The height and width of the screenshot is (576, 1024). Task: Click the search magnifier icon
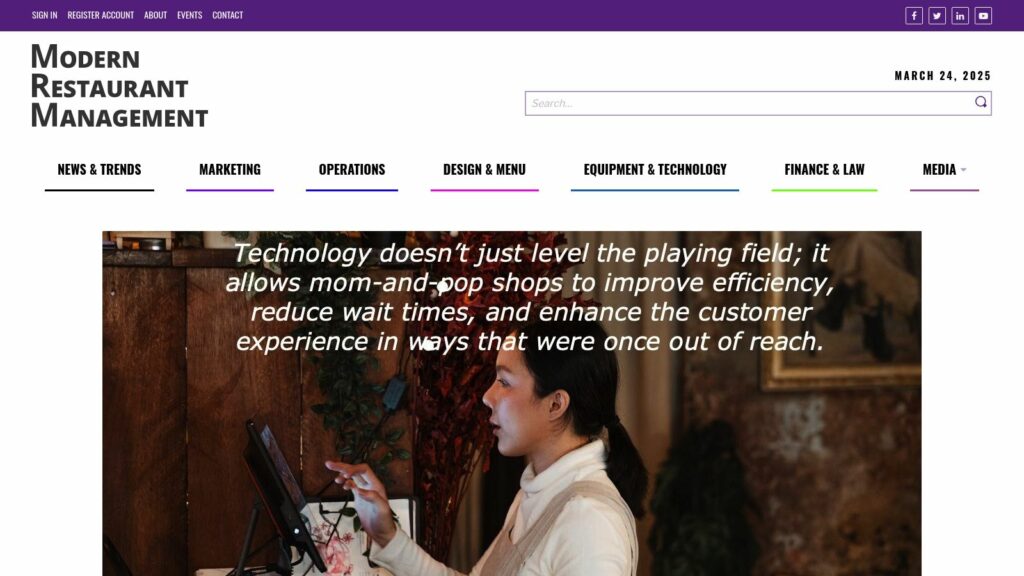pyautogui.click(x=980, y=102)
